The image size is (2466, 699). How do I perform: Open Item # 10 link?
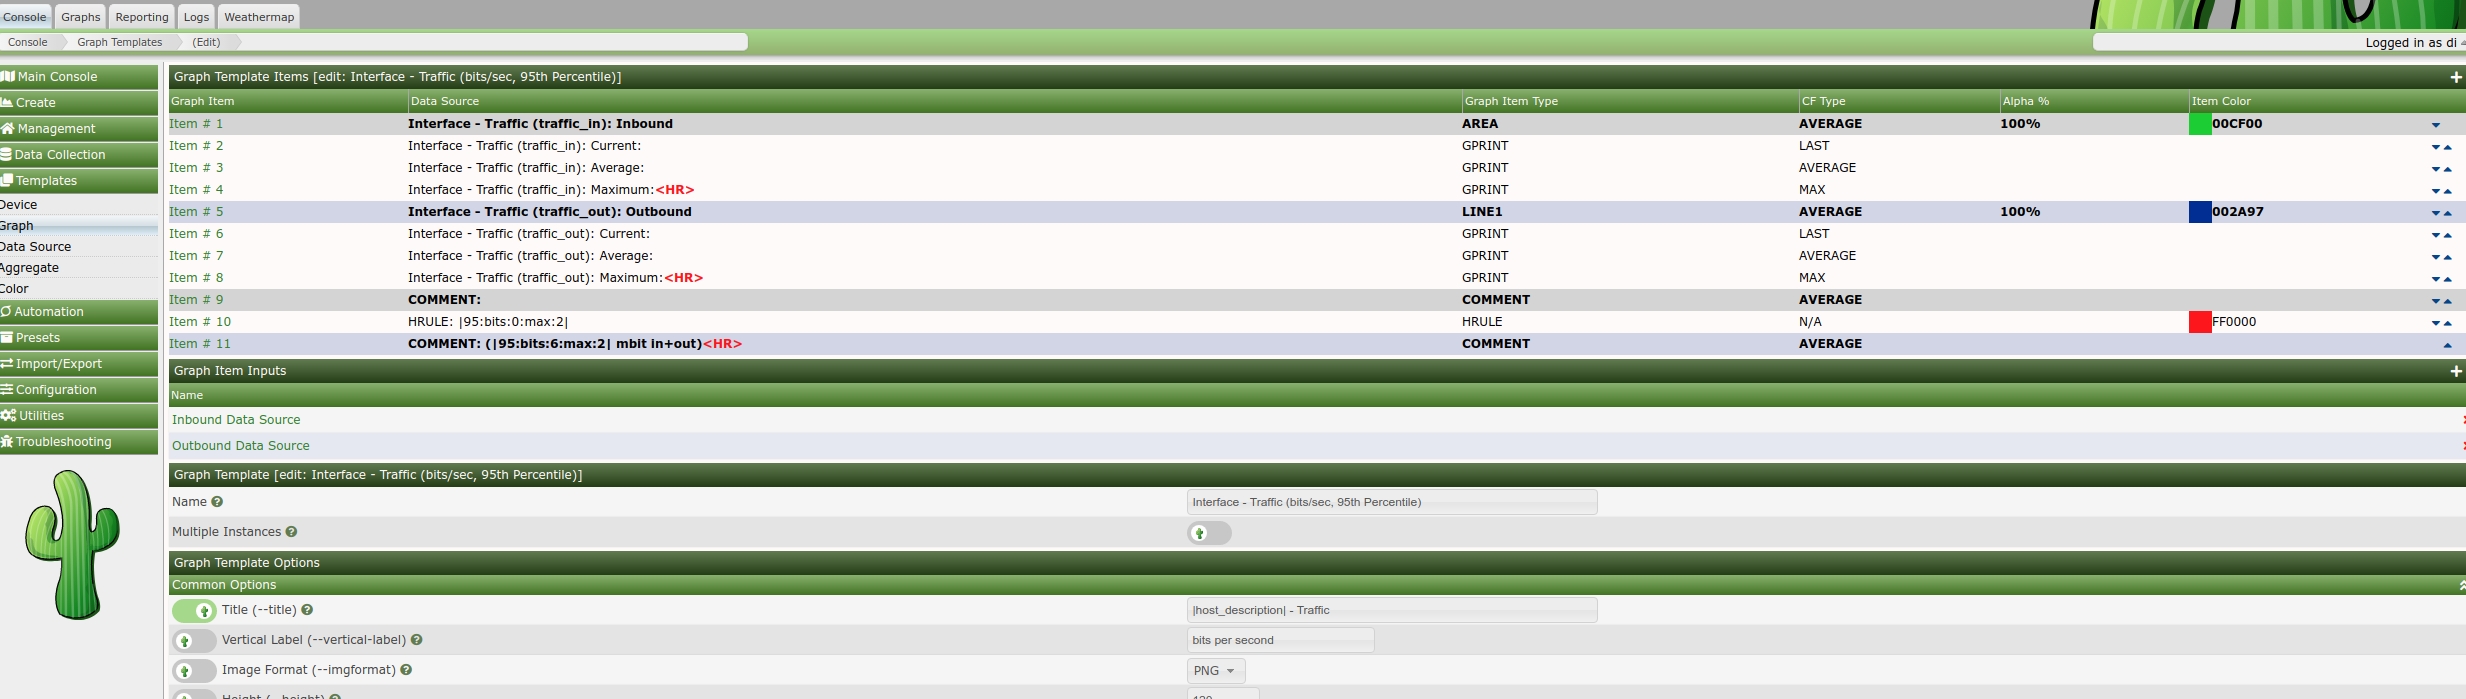[x=200, y=322]
